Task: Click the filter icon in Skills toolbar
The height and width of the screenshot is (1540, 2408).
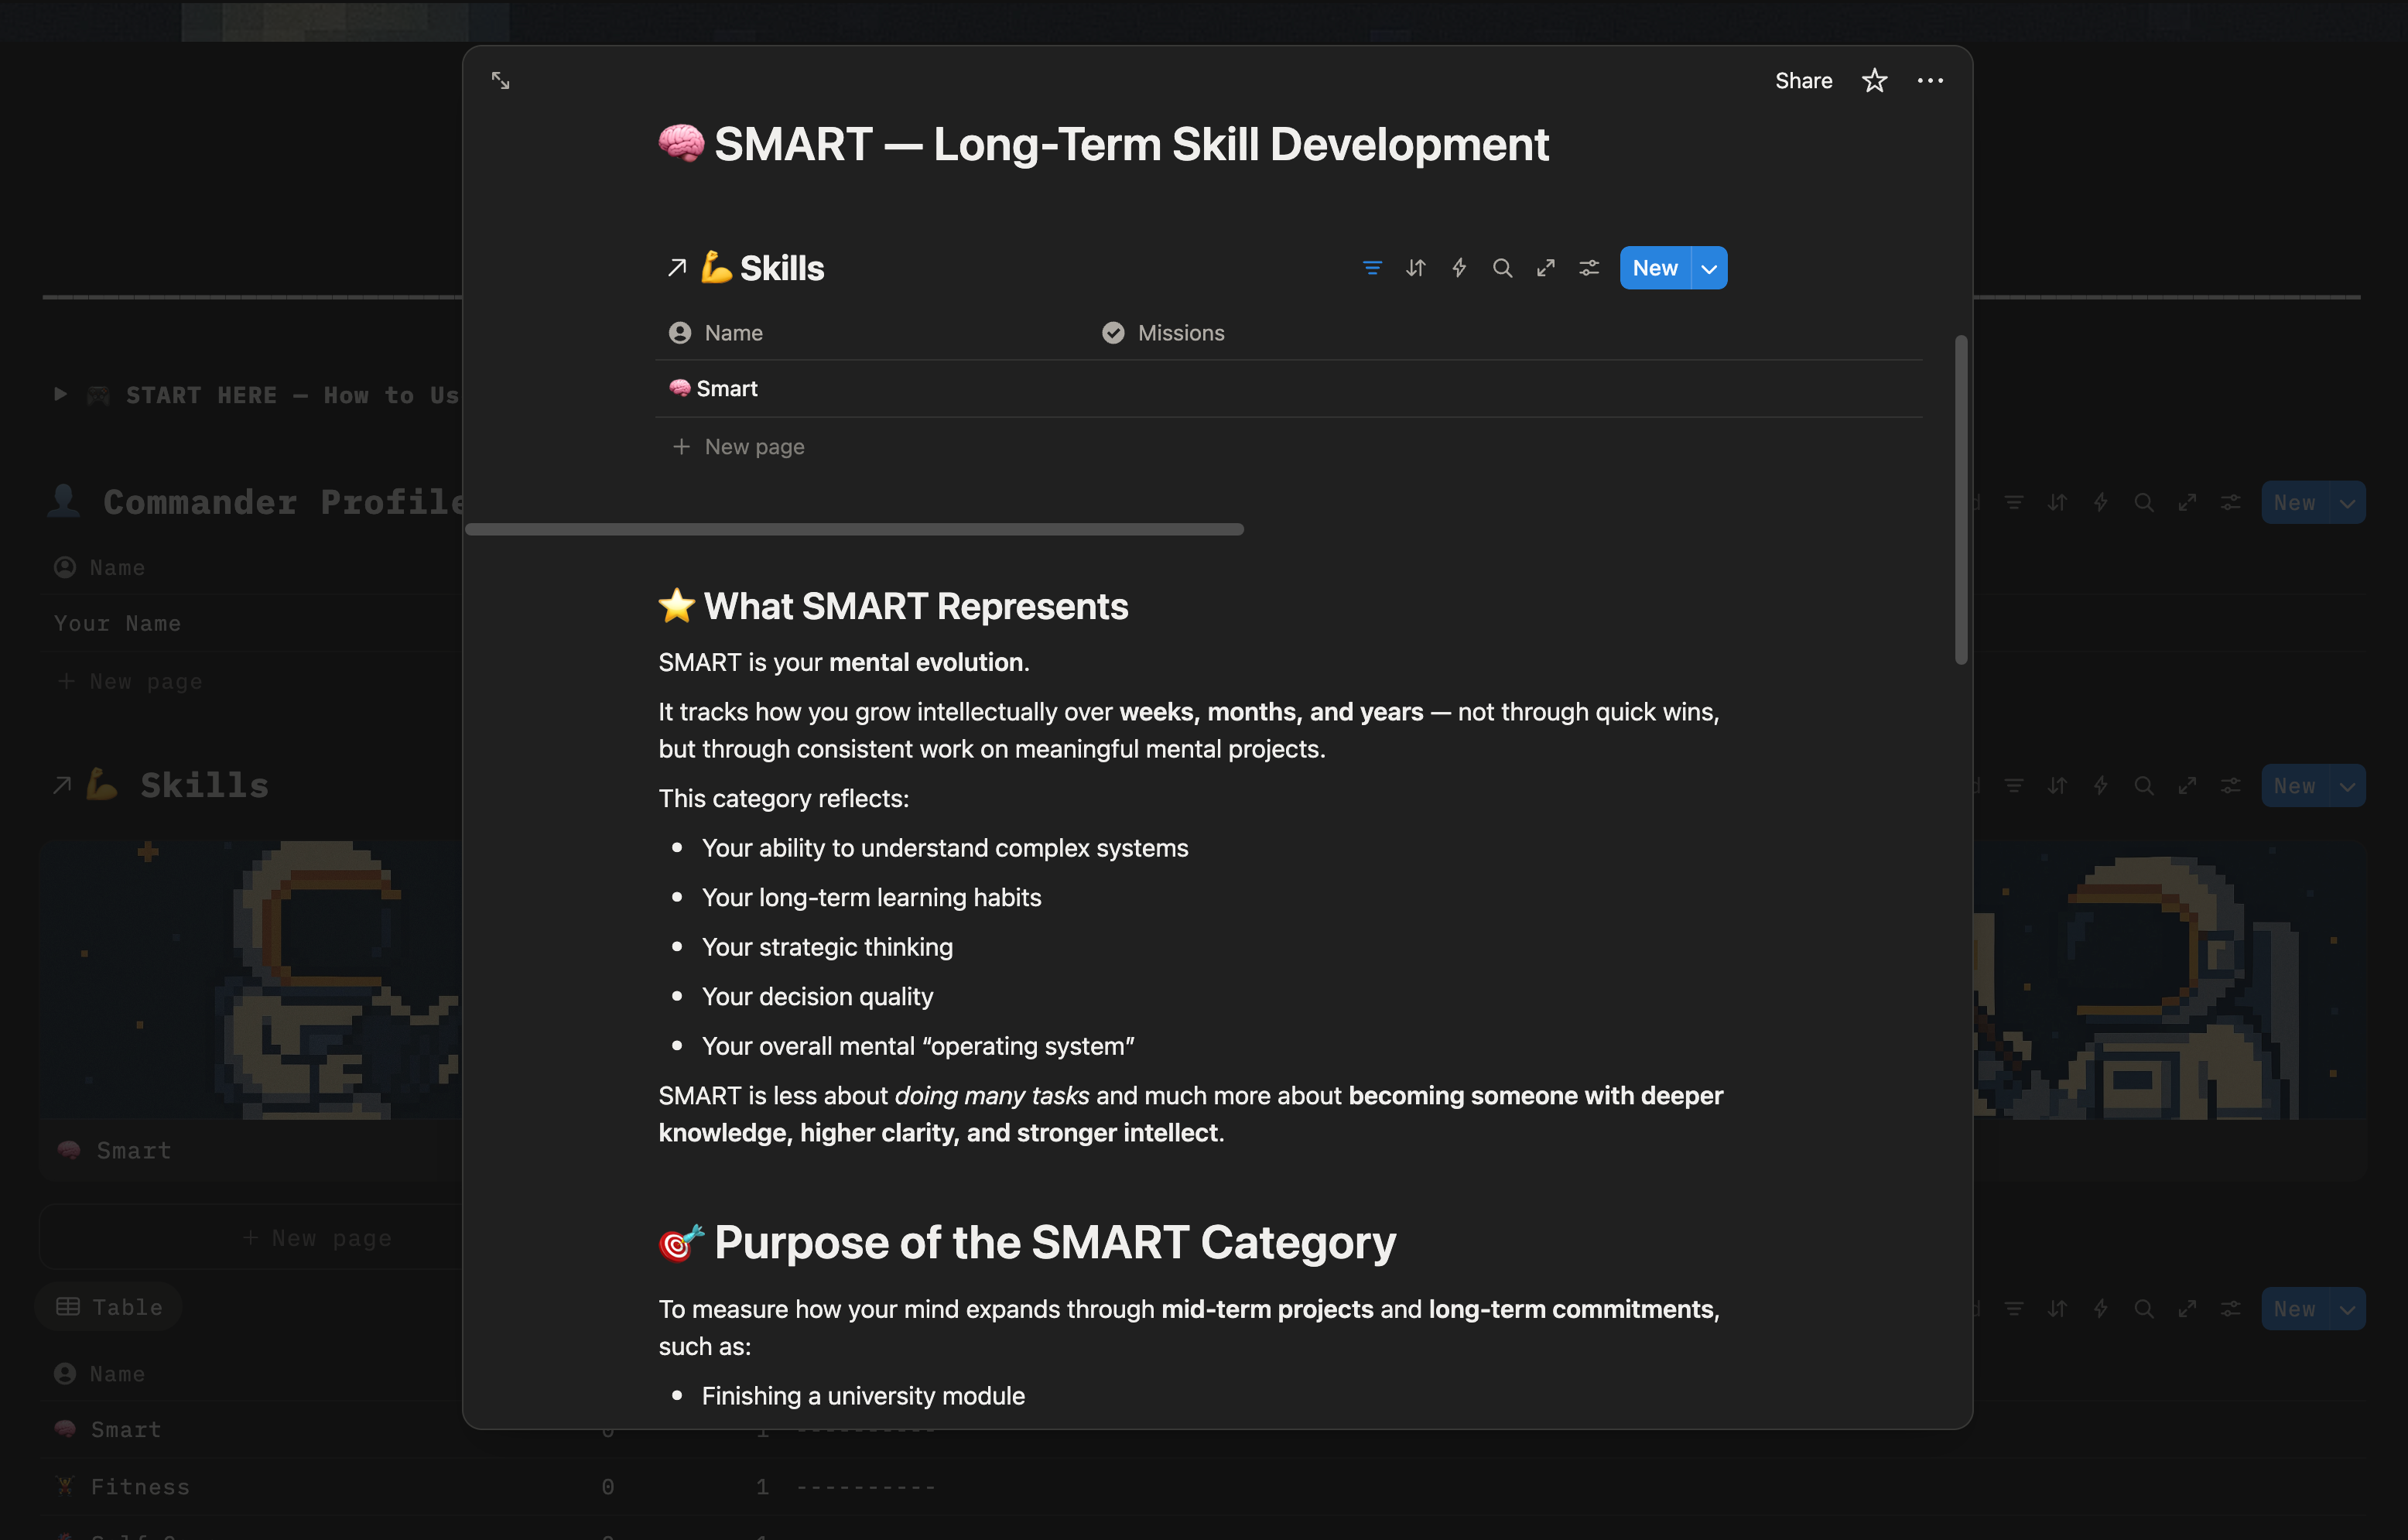Action: click(1372, 268)
